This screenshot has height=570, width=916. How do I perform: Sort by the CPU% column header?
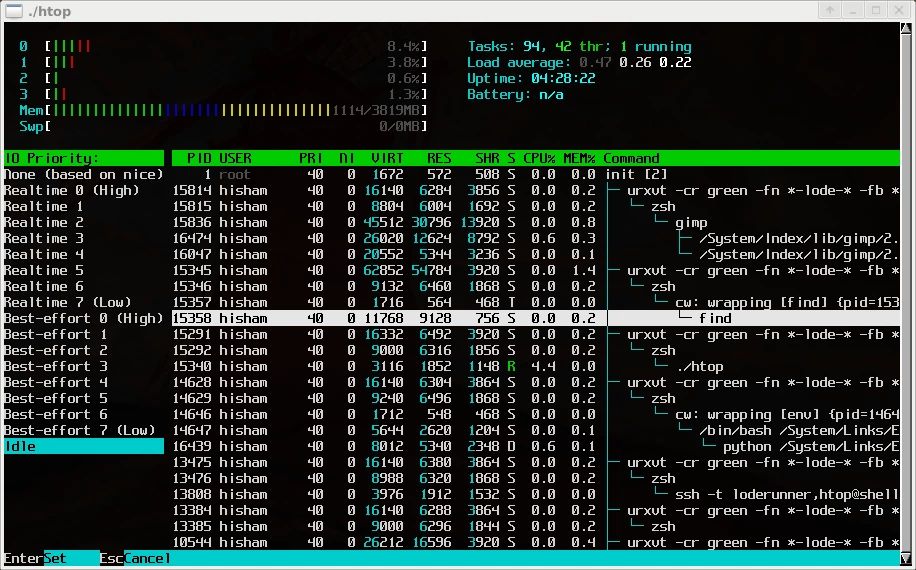click(x=539, y=158)
